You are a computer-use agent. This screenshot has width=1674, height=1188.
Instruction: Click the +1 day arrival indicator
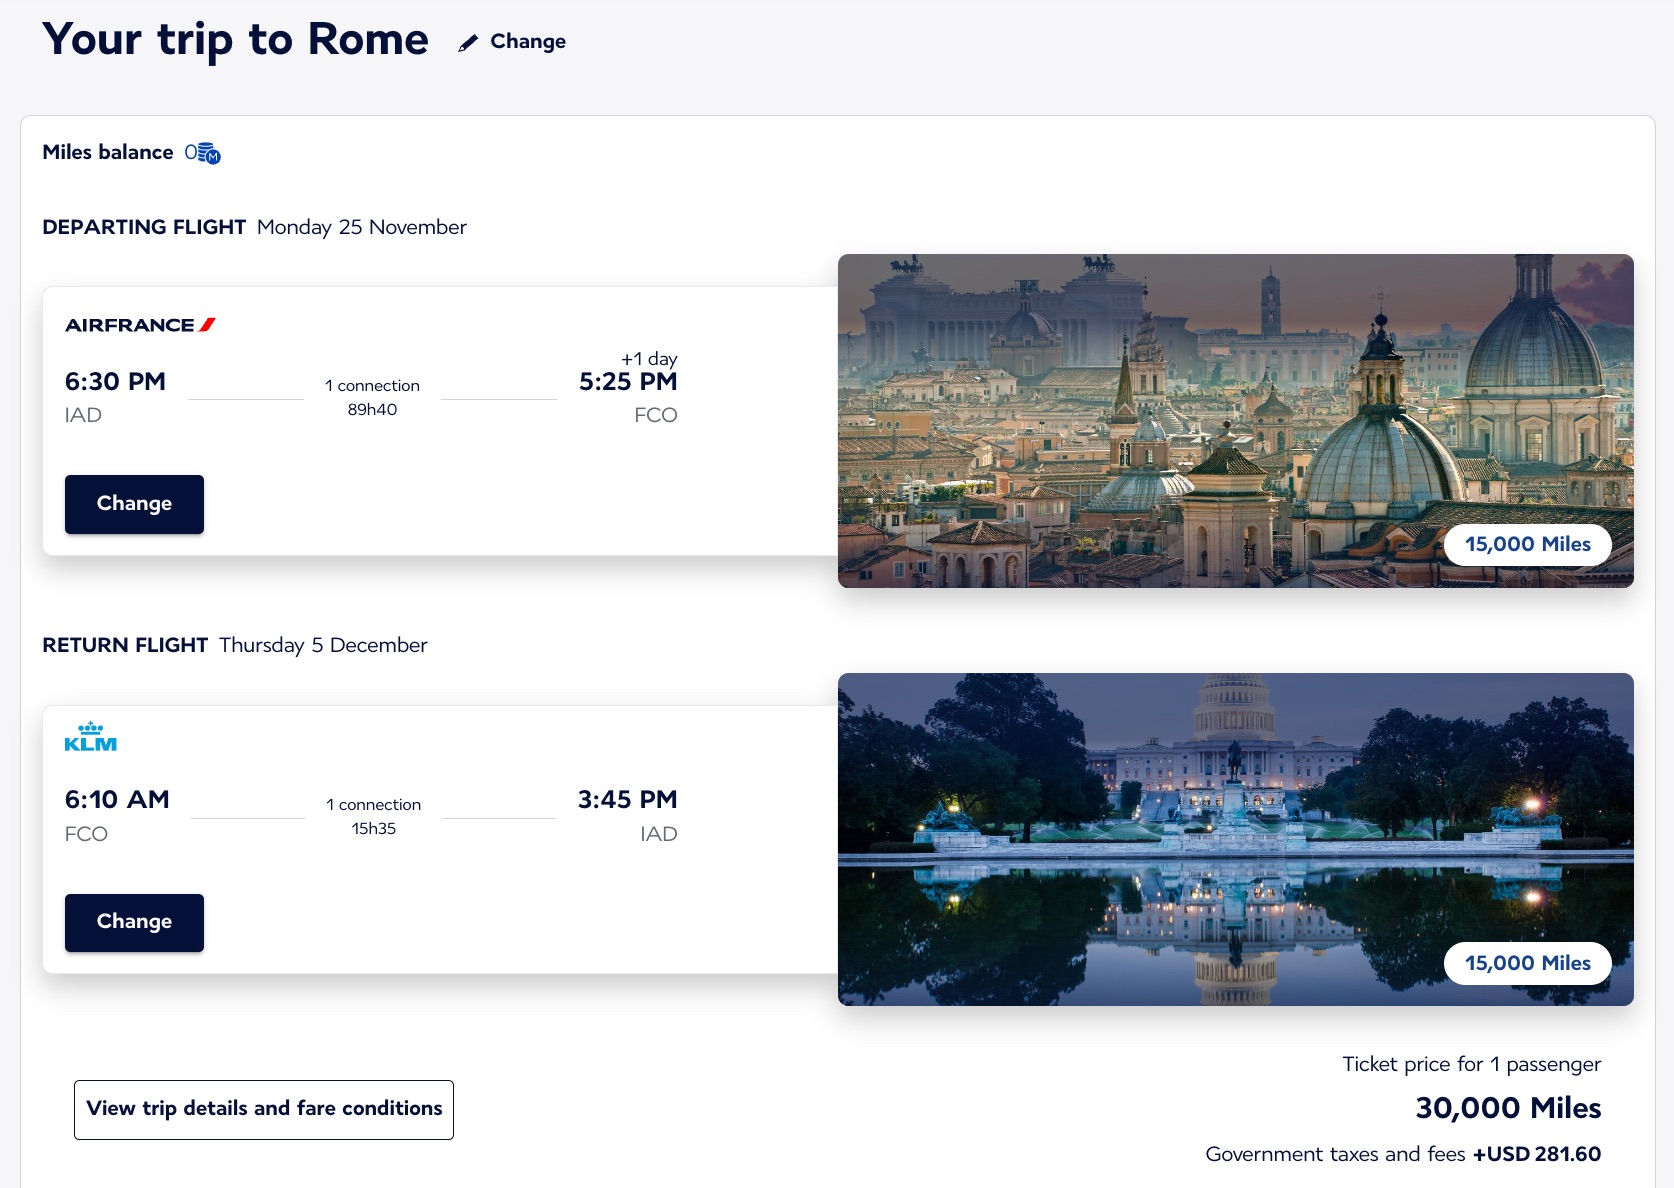pos(649,358)
